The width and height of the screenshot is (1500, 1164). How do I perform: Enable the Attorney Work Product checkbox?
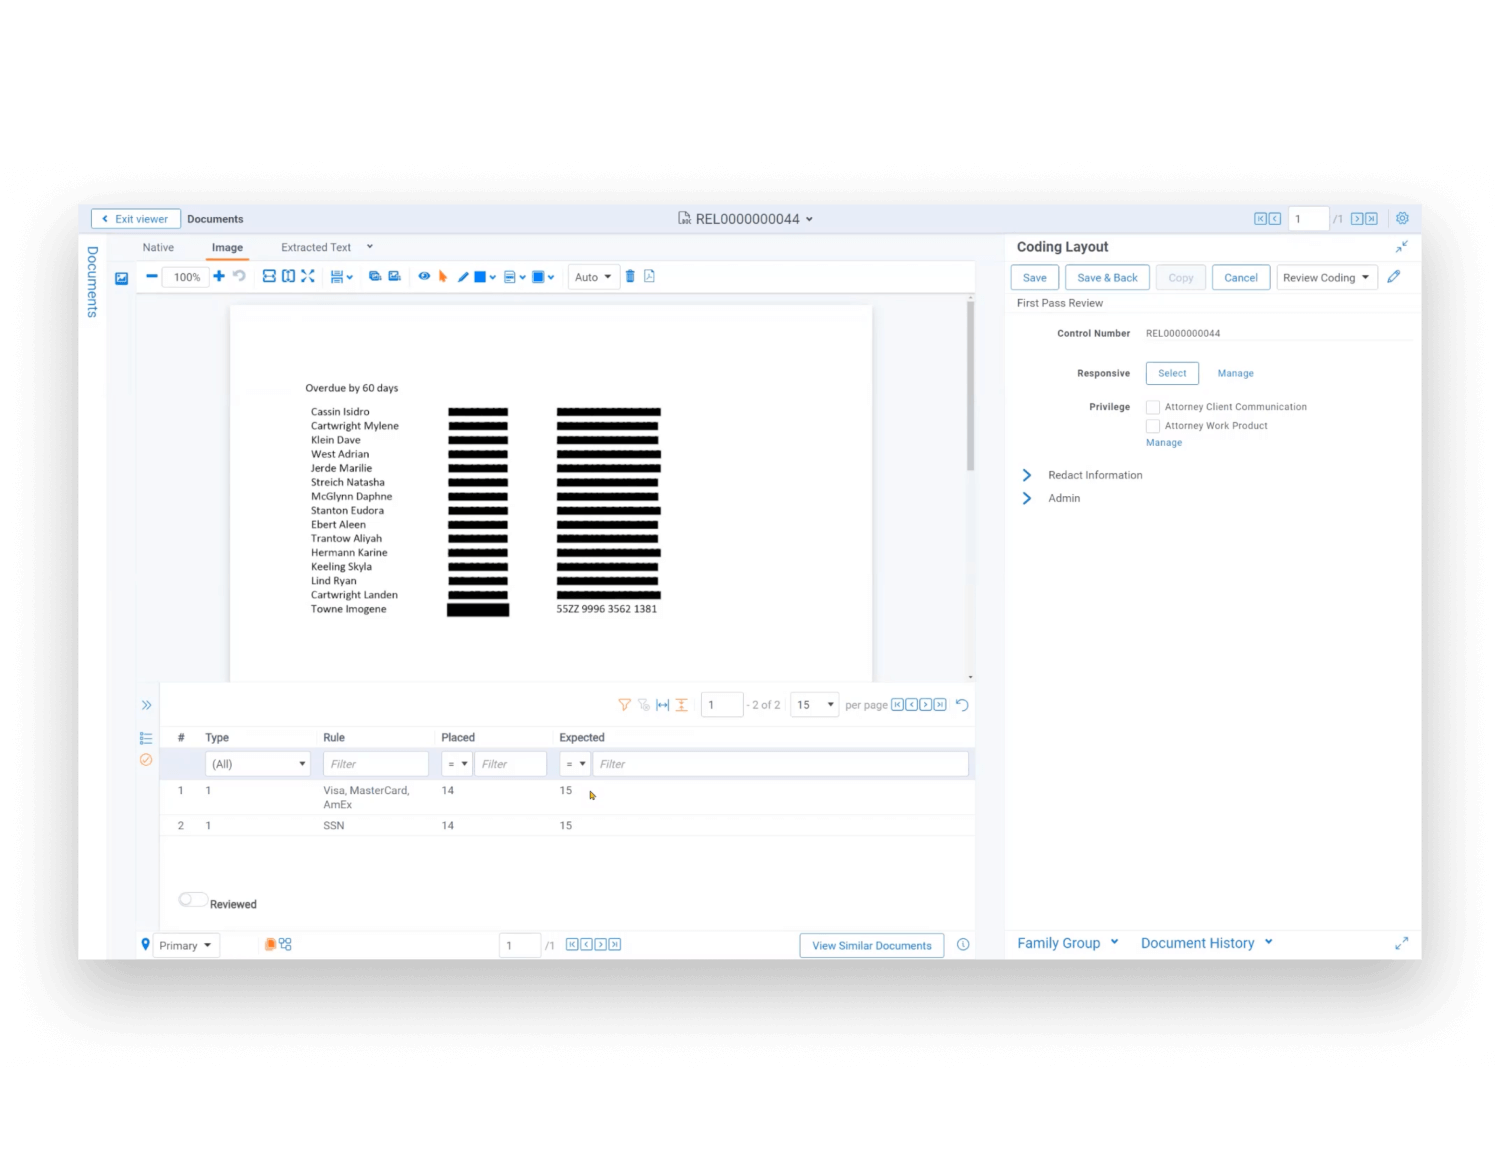coord(1152,425)
